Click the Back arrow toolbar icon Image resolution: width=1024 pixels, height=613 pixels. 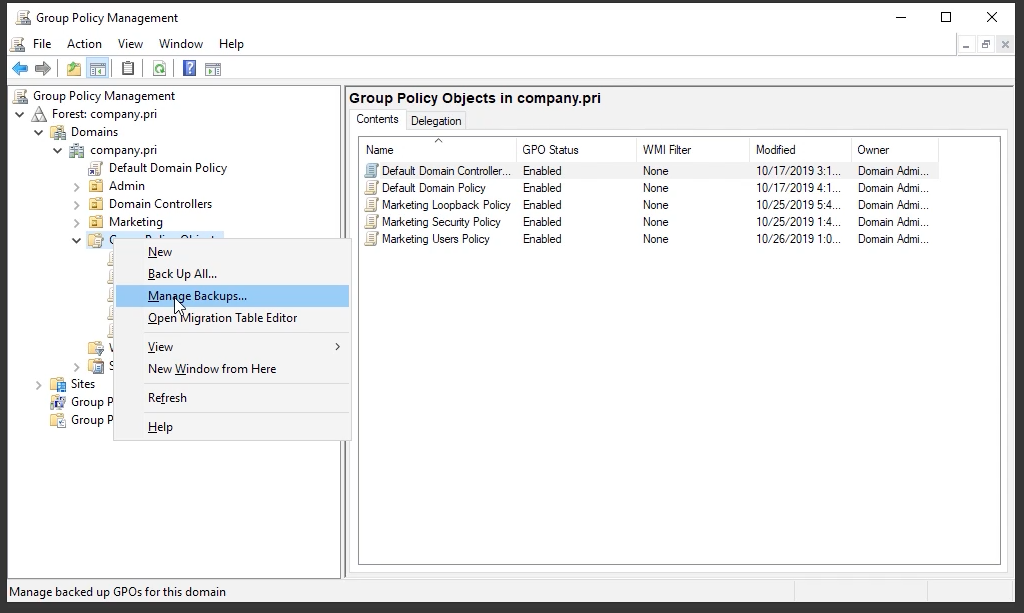19,69
